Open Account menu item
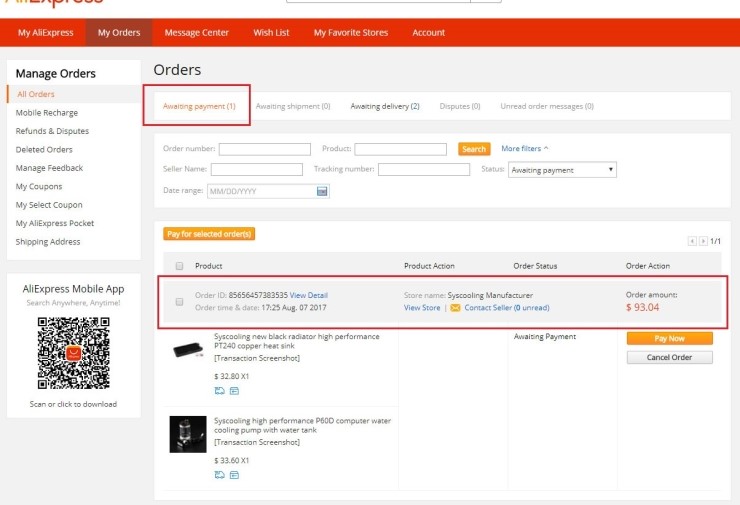 (429, 33)
